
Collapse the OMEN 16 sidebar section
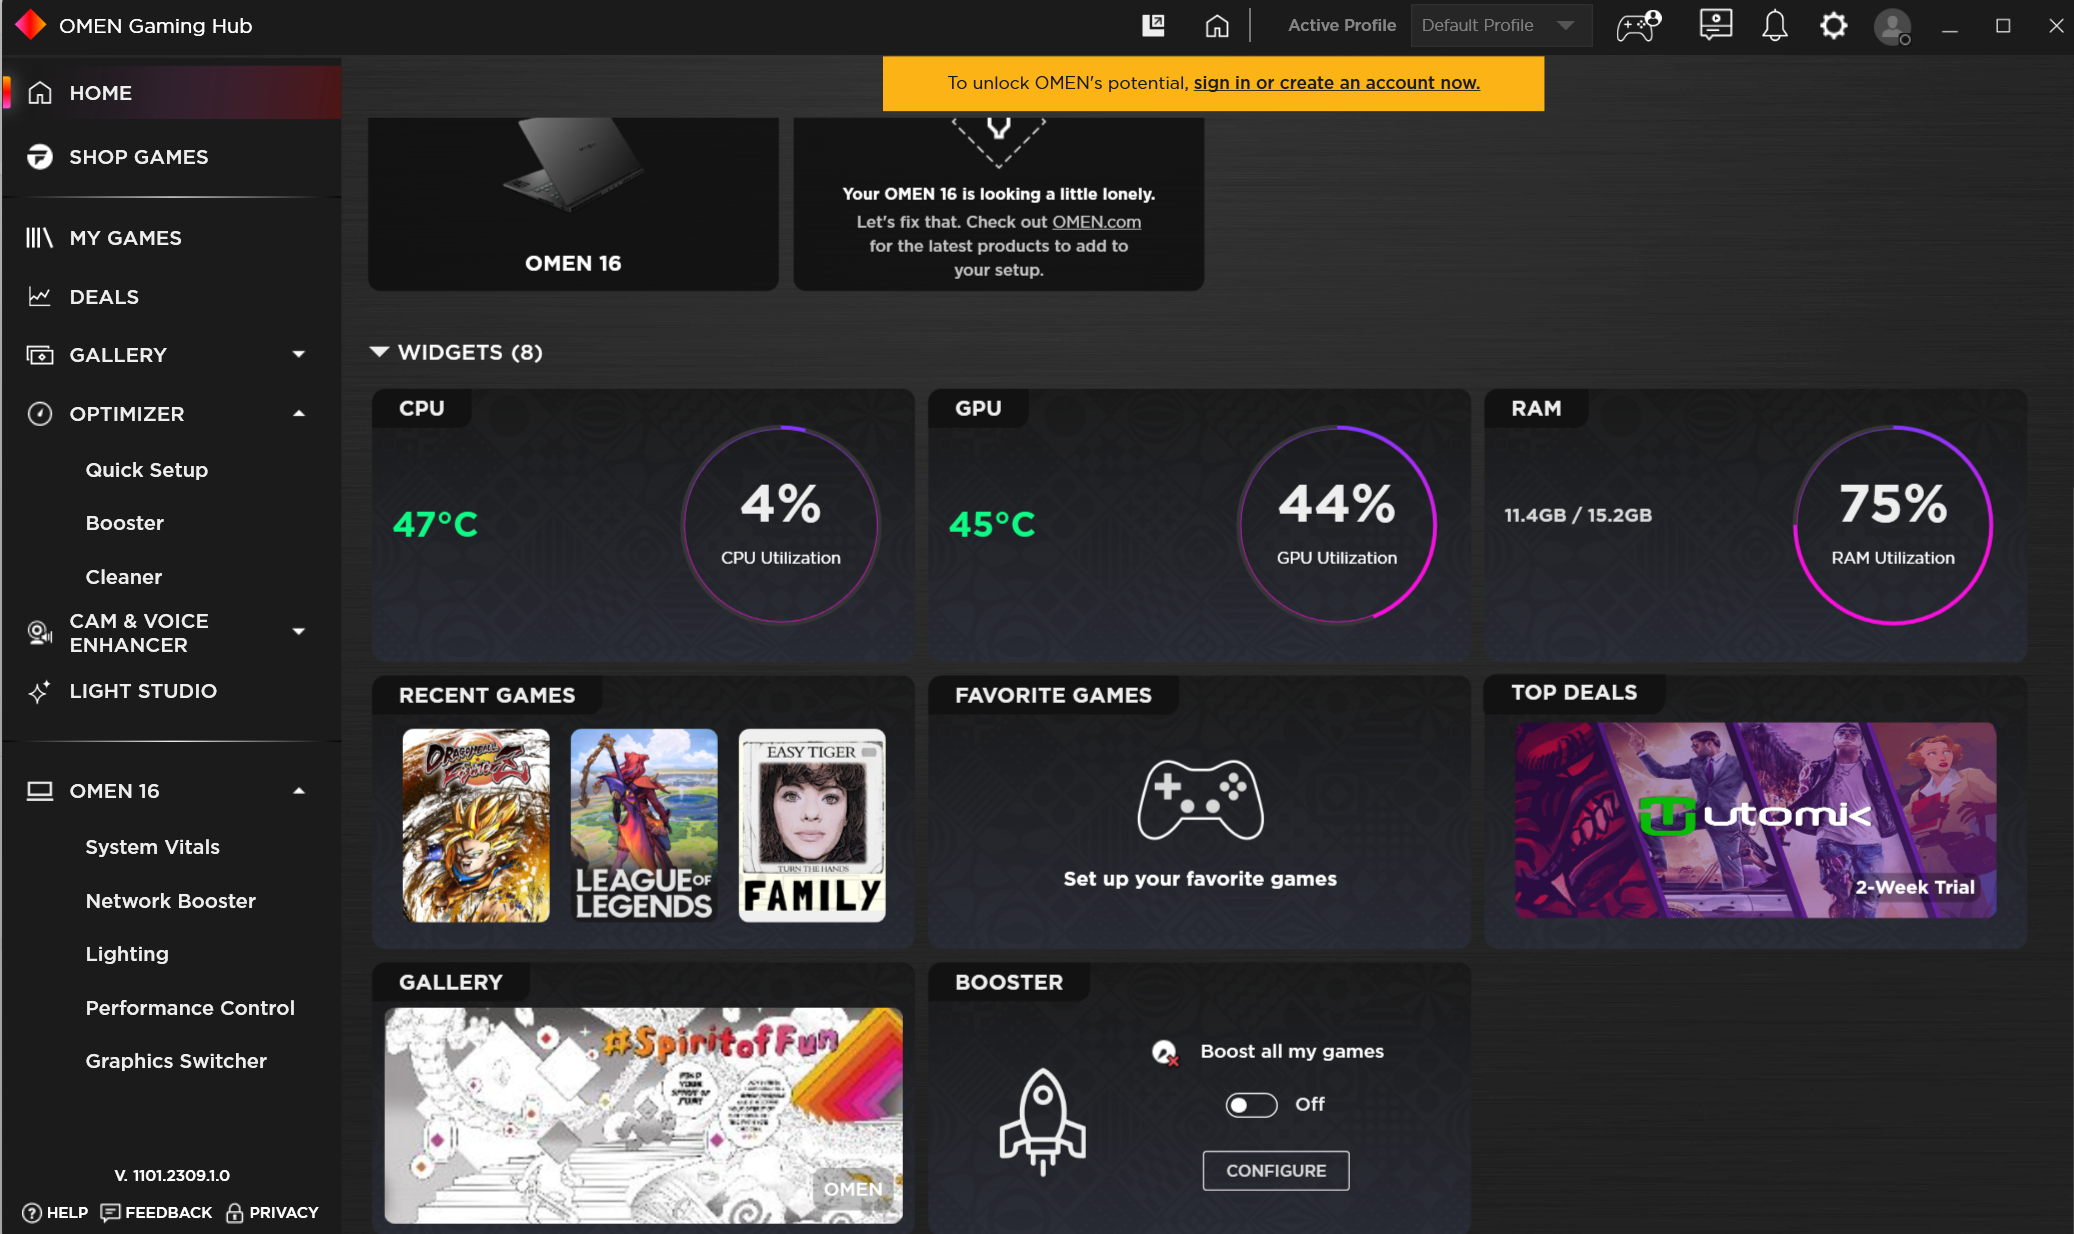pos(298,790)
